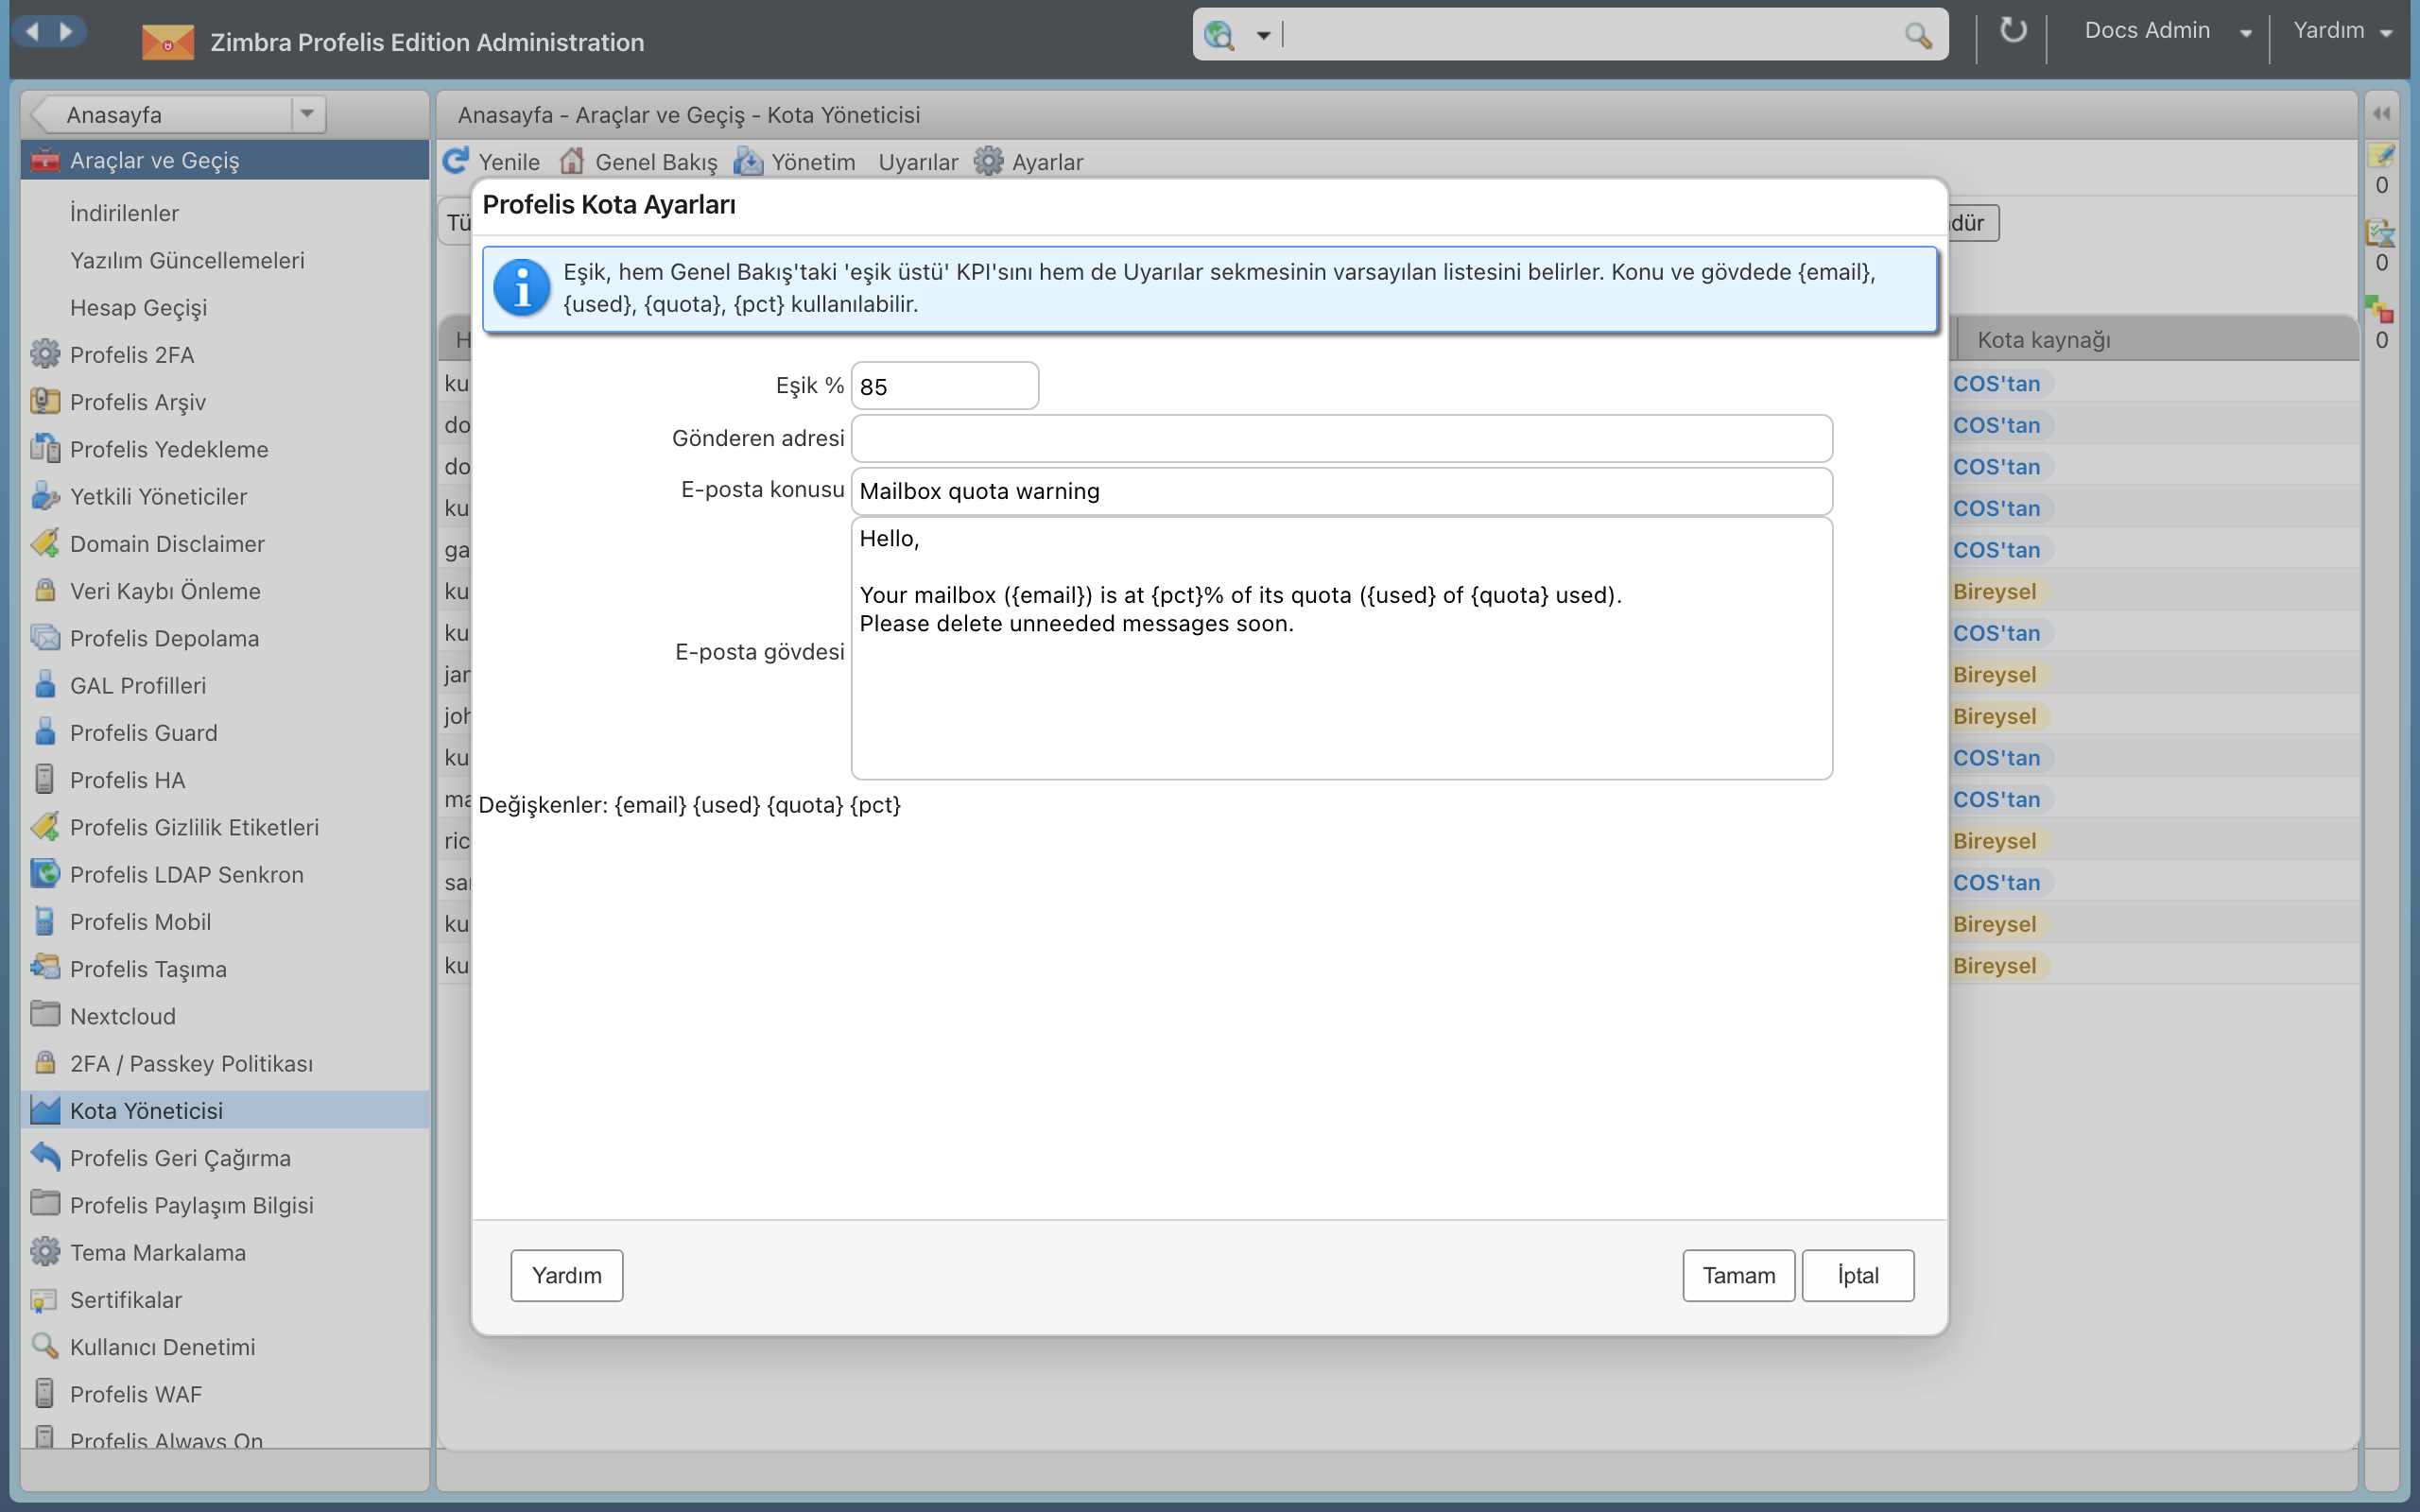Click the İptal button
The height and width of the screenshot is (1512, 2420).
click(1858, 1275)
